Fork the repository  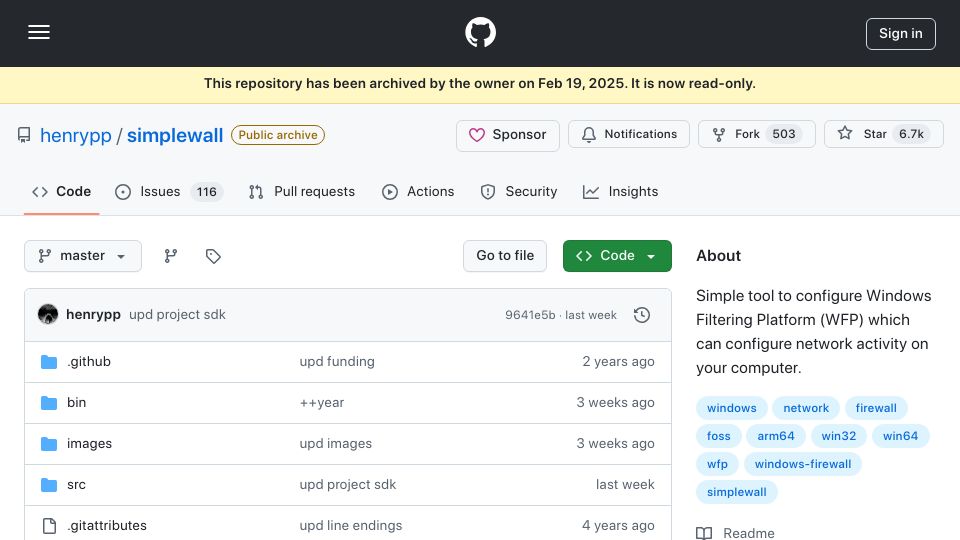pyautogui.click(x=757, y=134)
